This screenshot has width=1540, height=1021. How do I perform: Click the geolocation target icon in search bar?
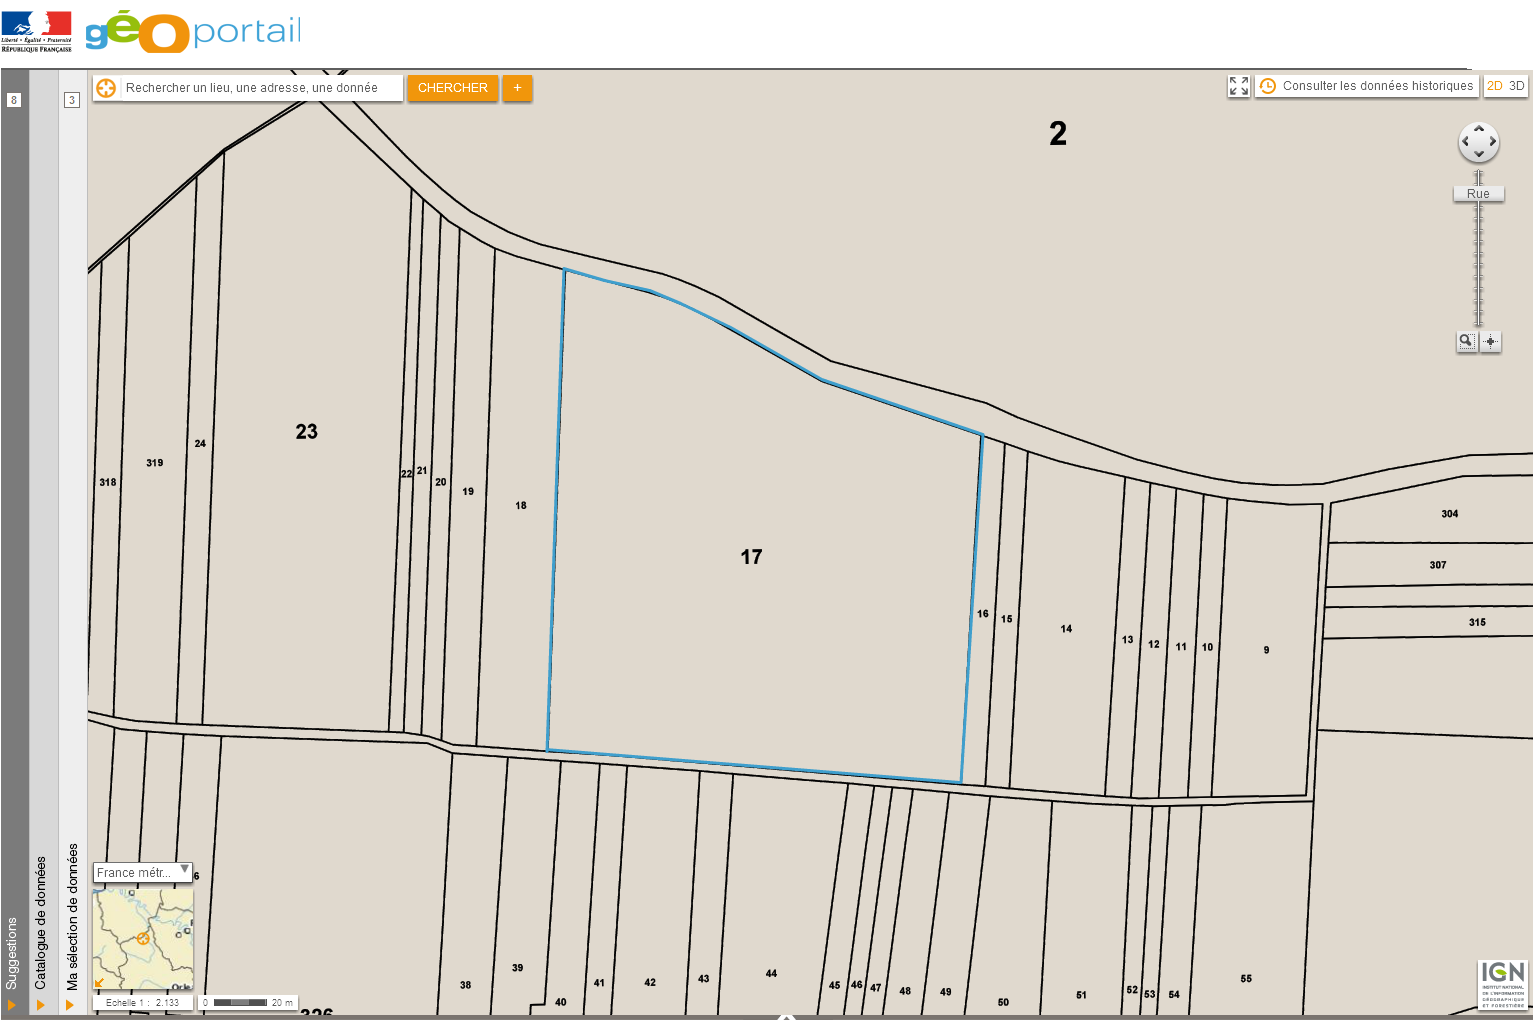106,88
